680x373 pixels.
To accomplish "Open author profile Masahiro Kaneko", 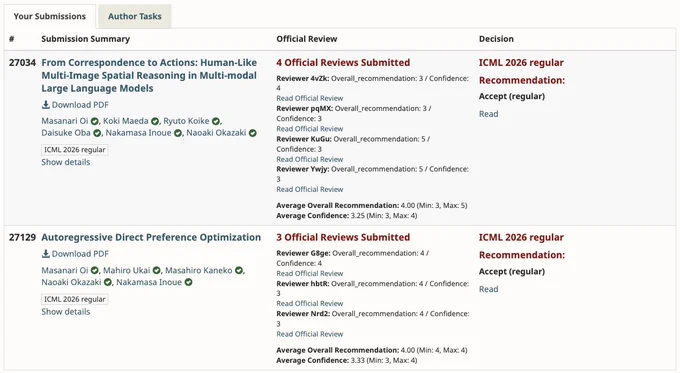I will click(x=199, y=270).
